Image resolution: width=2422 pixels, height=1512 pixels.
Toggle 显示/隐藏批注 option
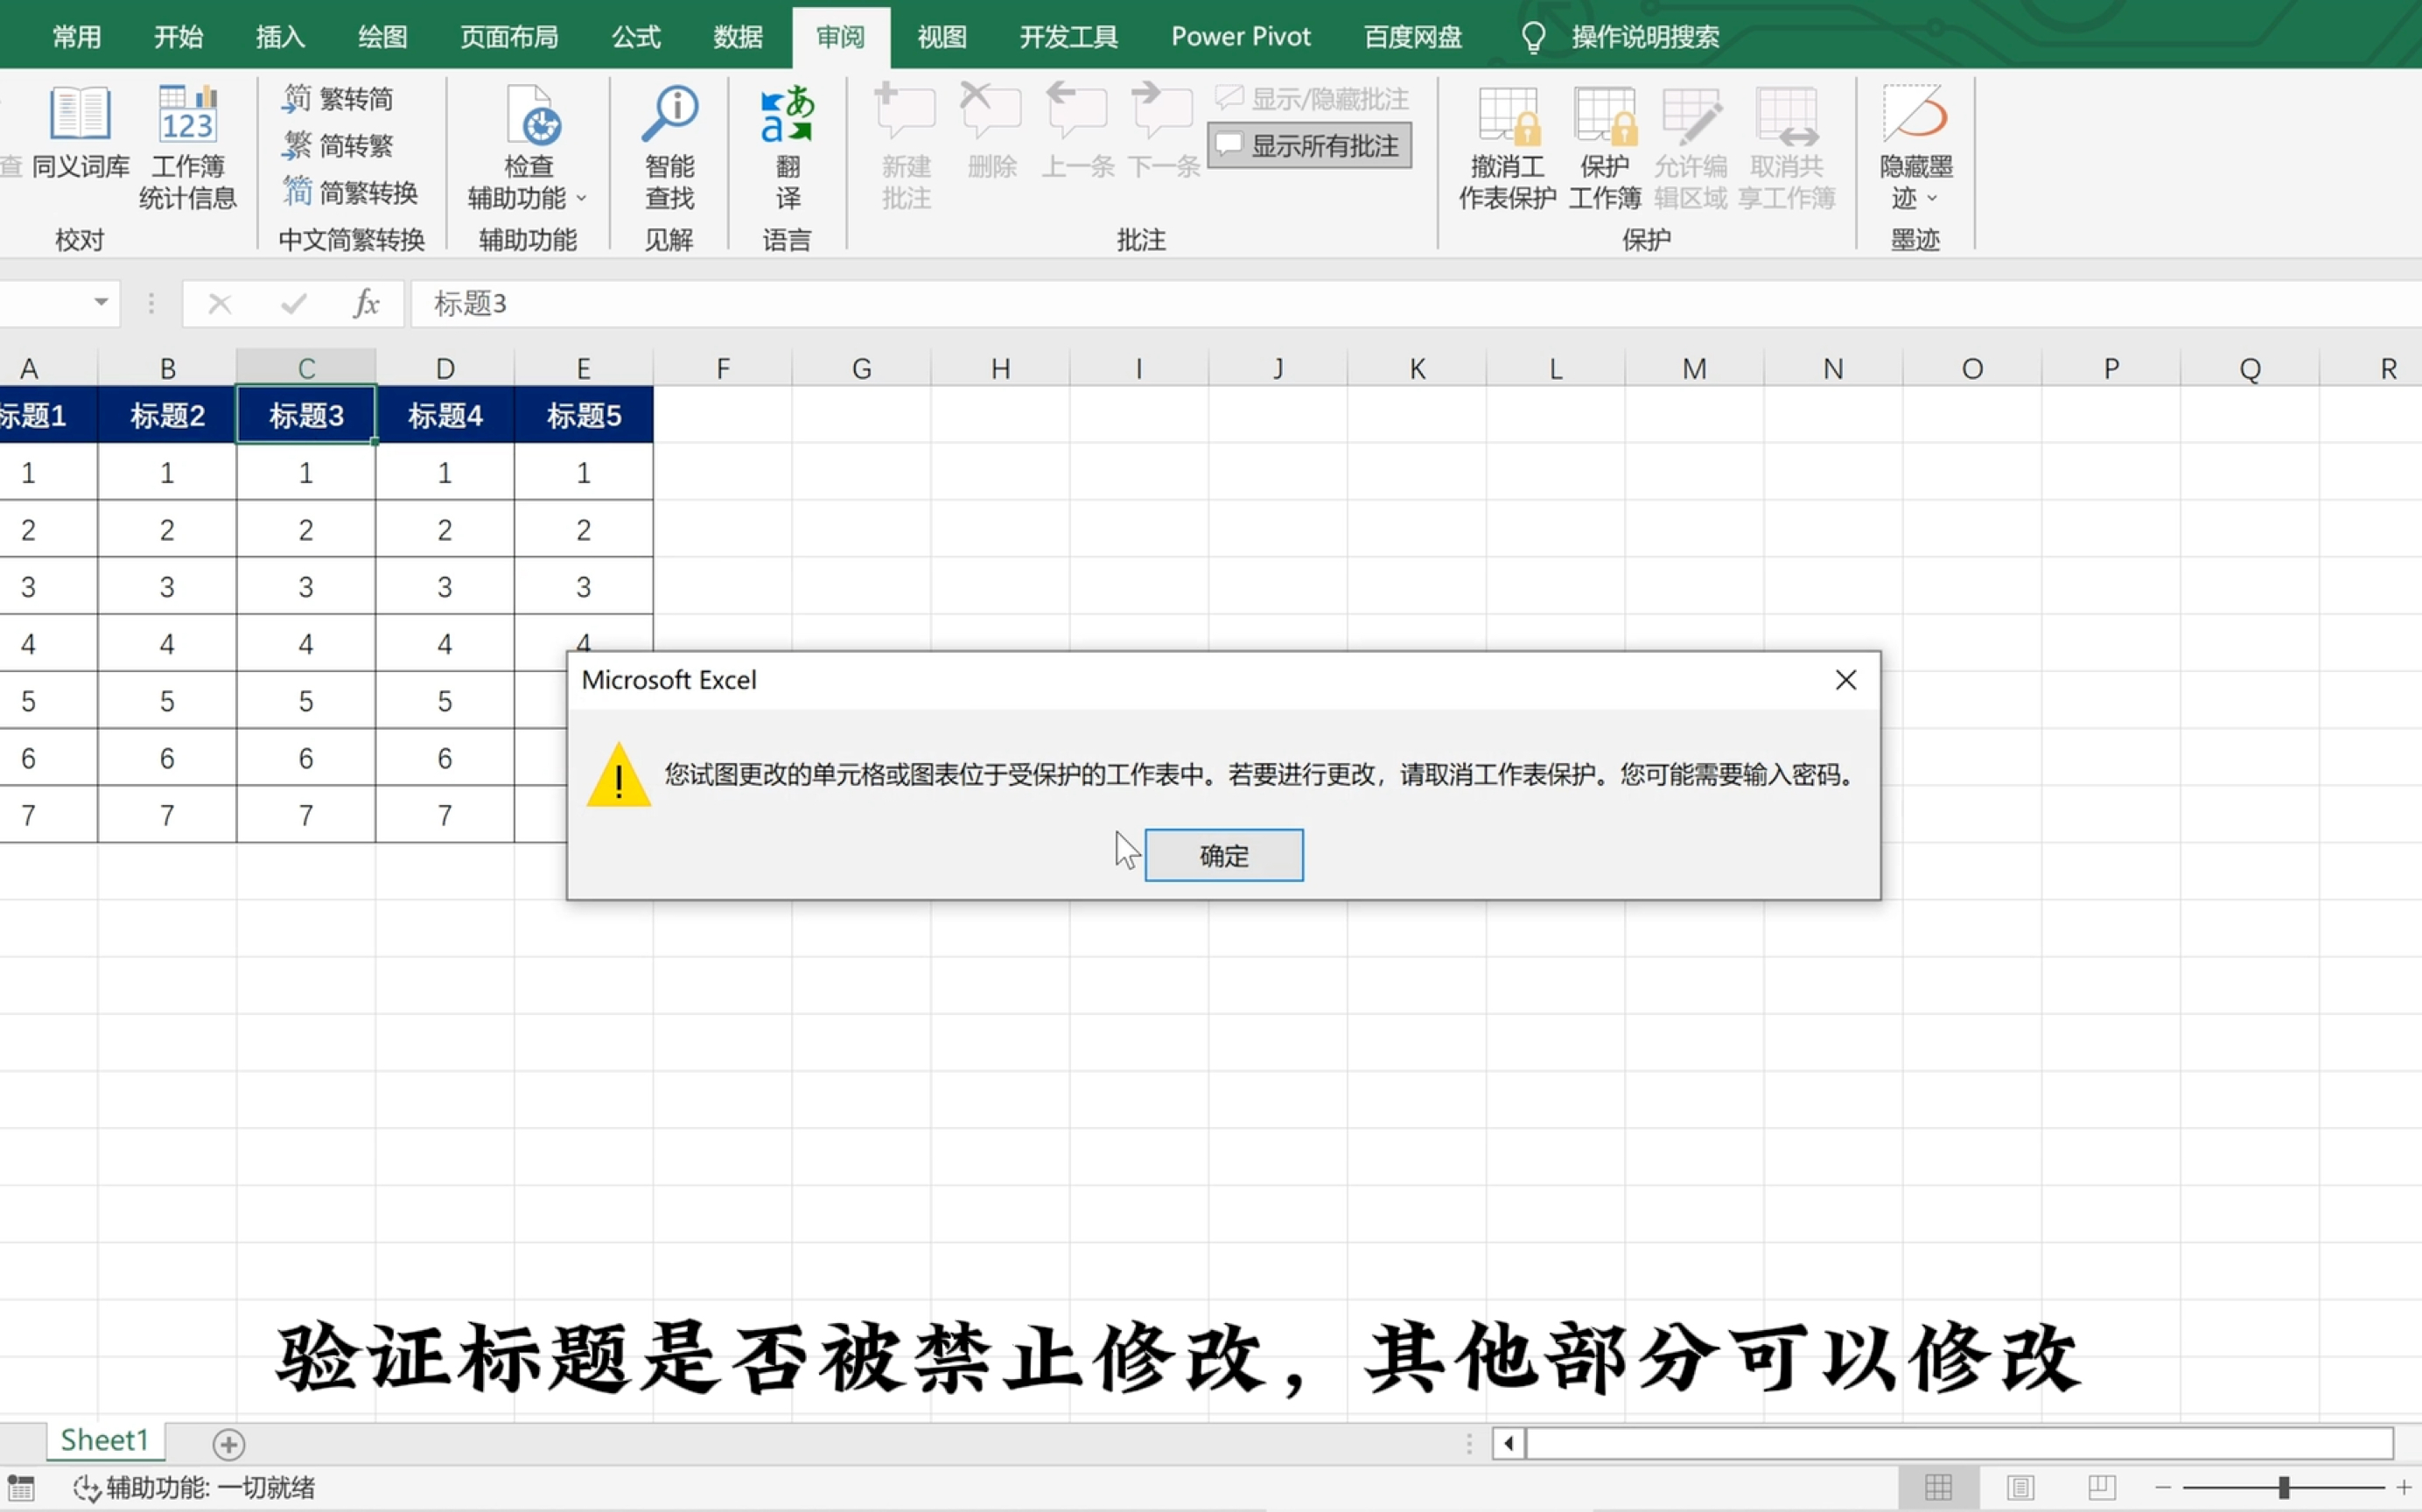(x=1308, y=97)
